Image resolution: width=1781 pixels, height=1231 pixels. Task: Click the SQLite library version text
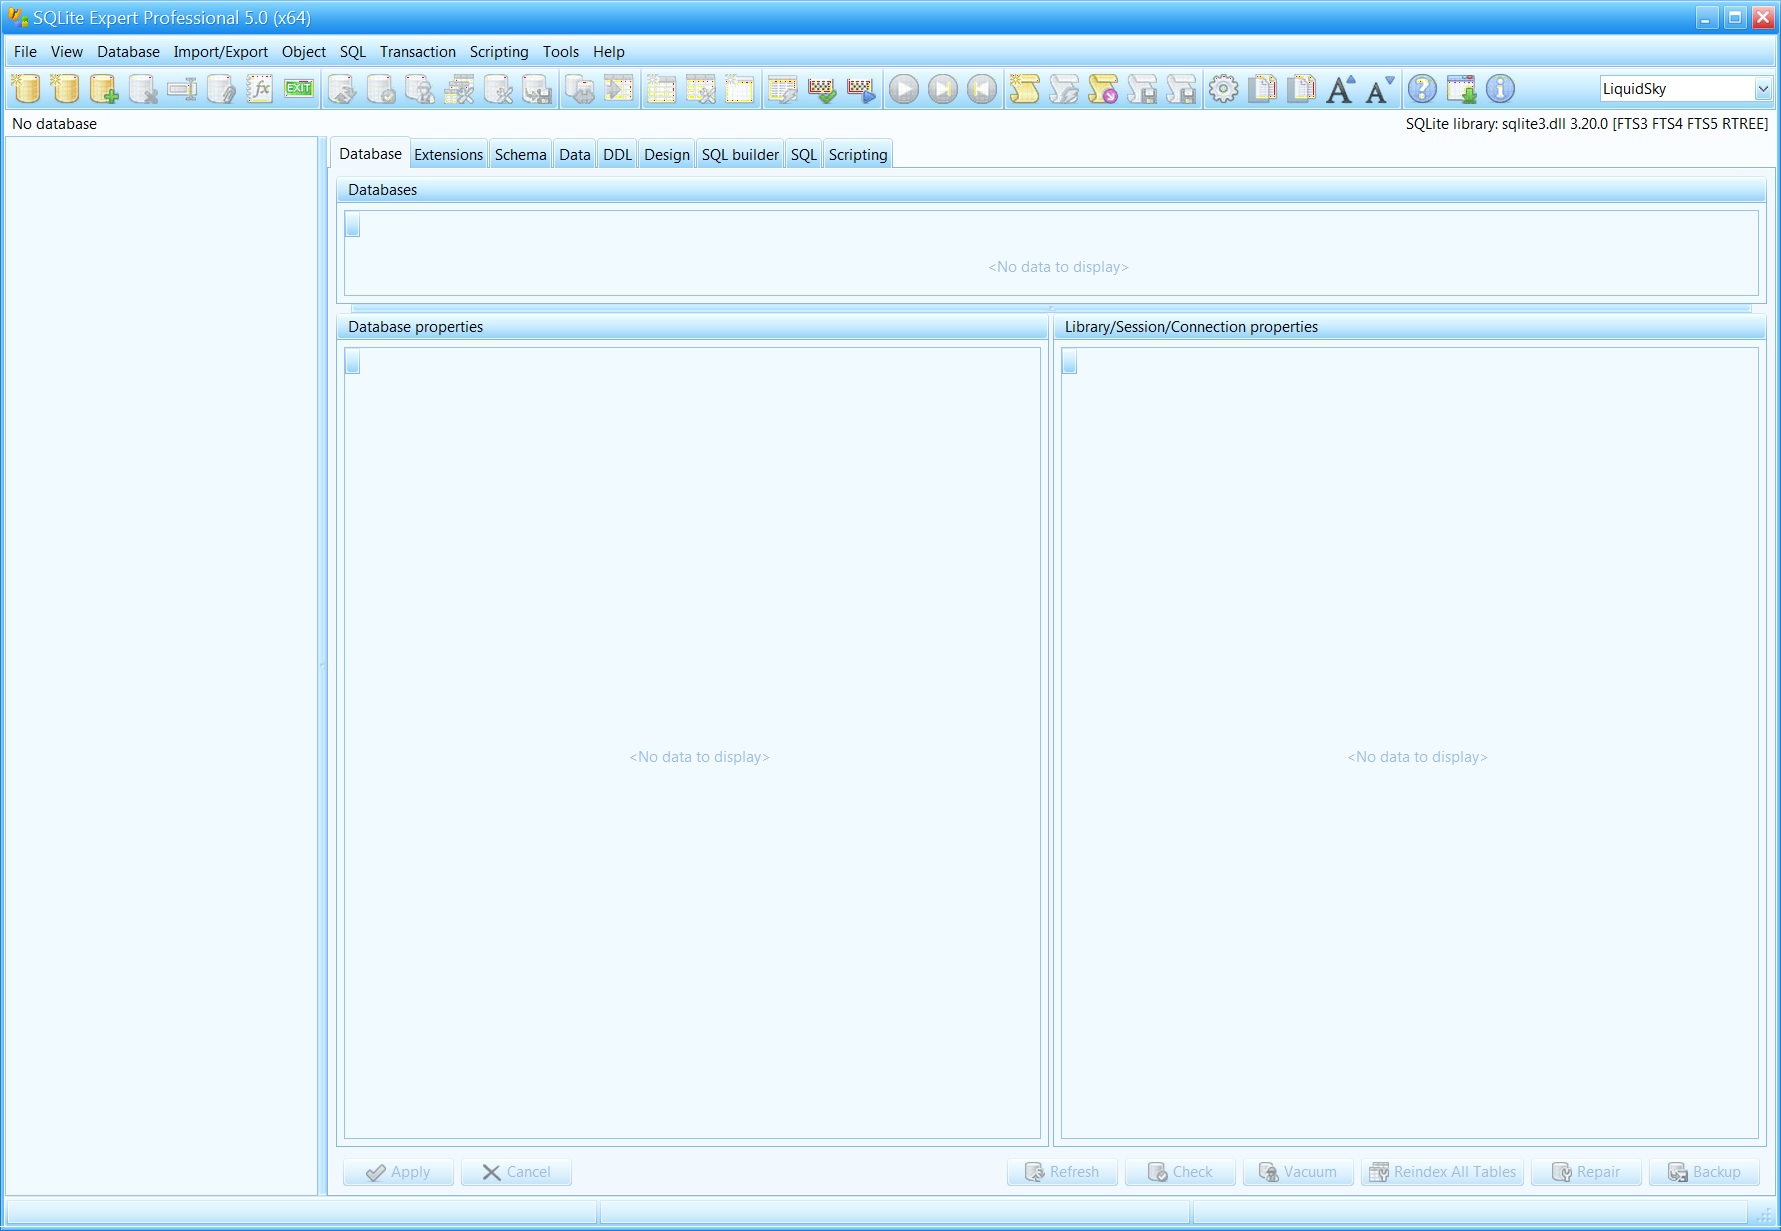click(1587, 124)
